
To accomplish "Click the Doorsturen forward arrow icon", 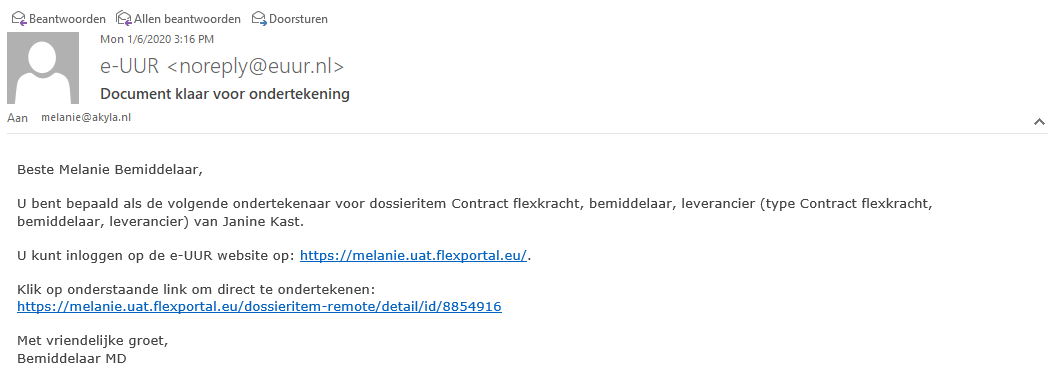I will (259, 18).
